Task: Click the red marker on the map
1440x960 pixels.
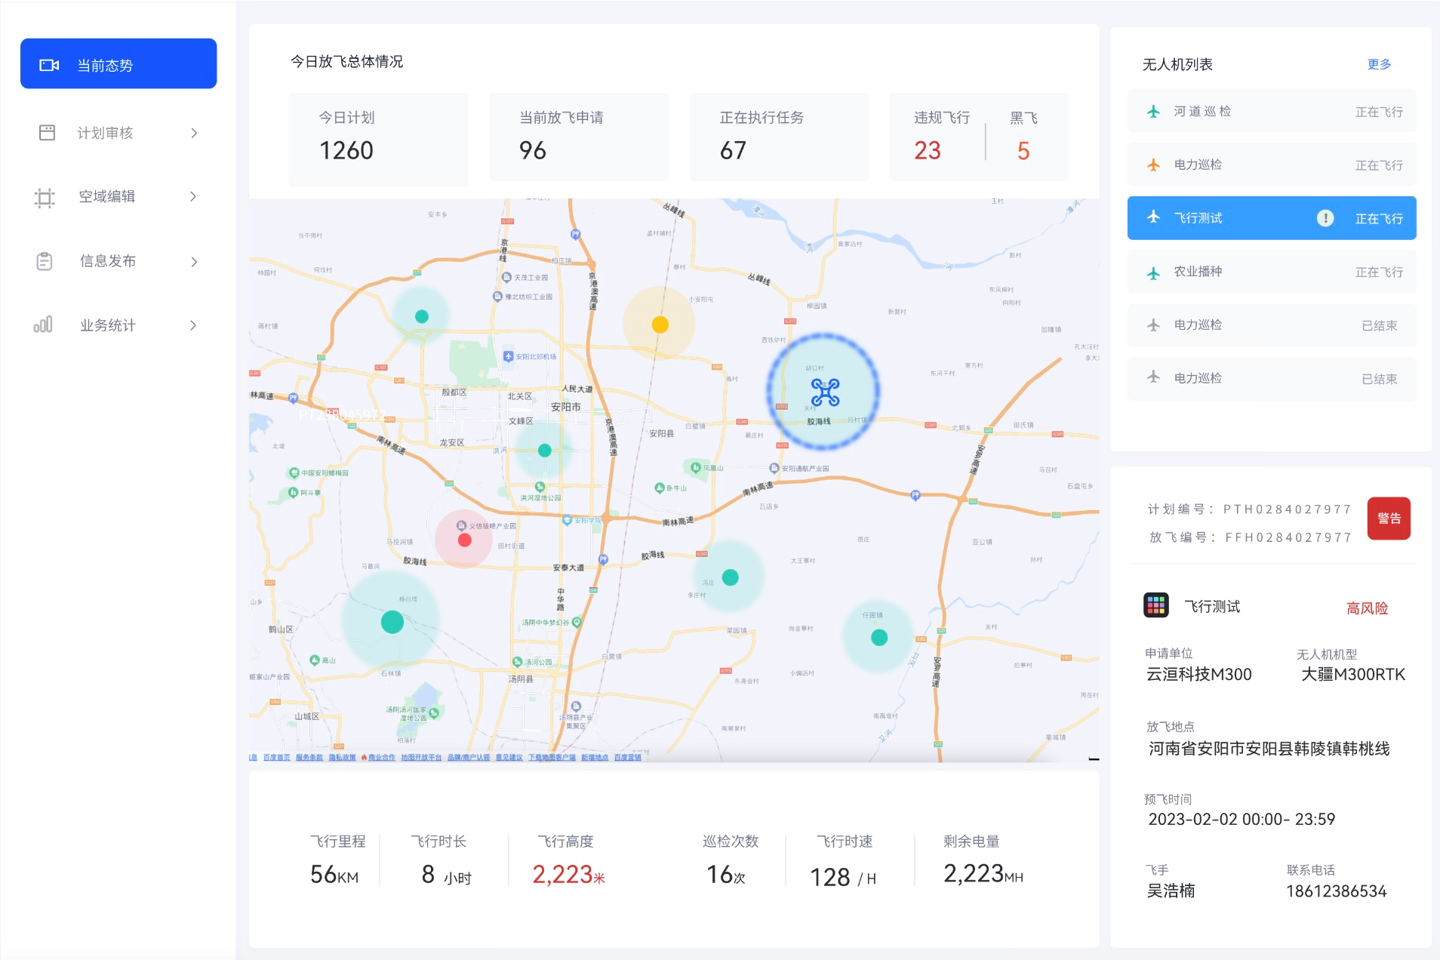Action: click(x=464, y=540)
